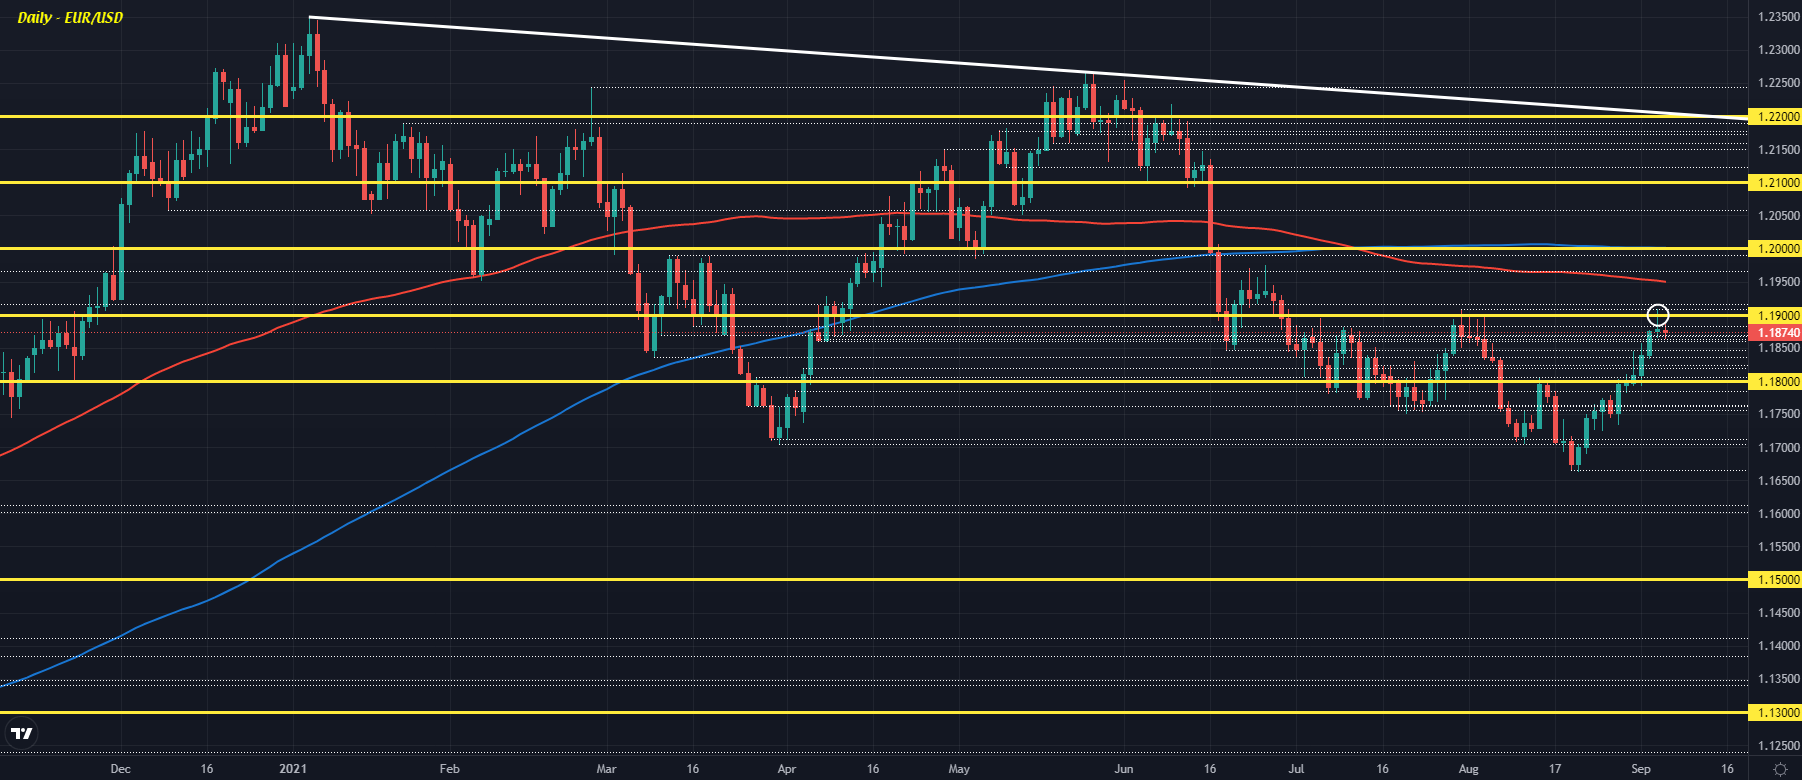Image resolution: width=1802 pixels, height=780 pixels.
Task: Click the Daily - EUR/USD chart title
Action: pos(70,18)
